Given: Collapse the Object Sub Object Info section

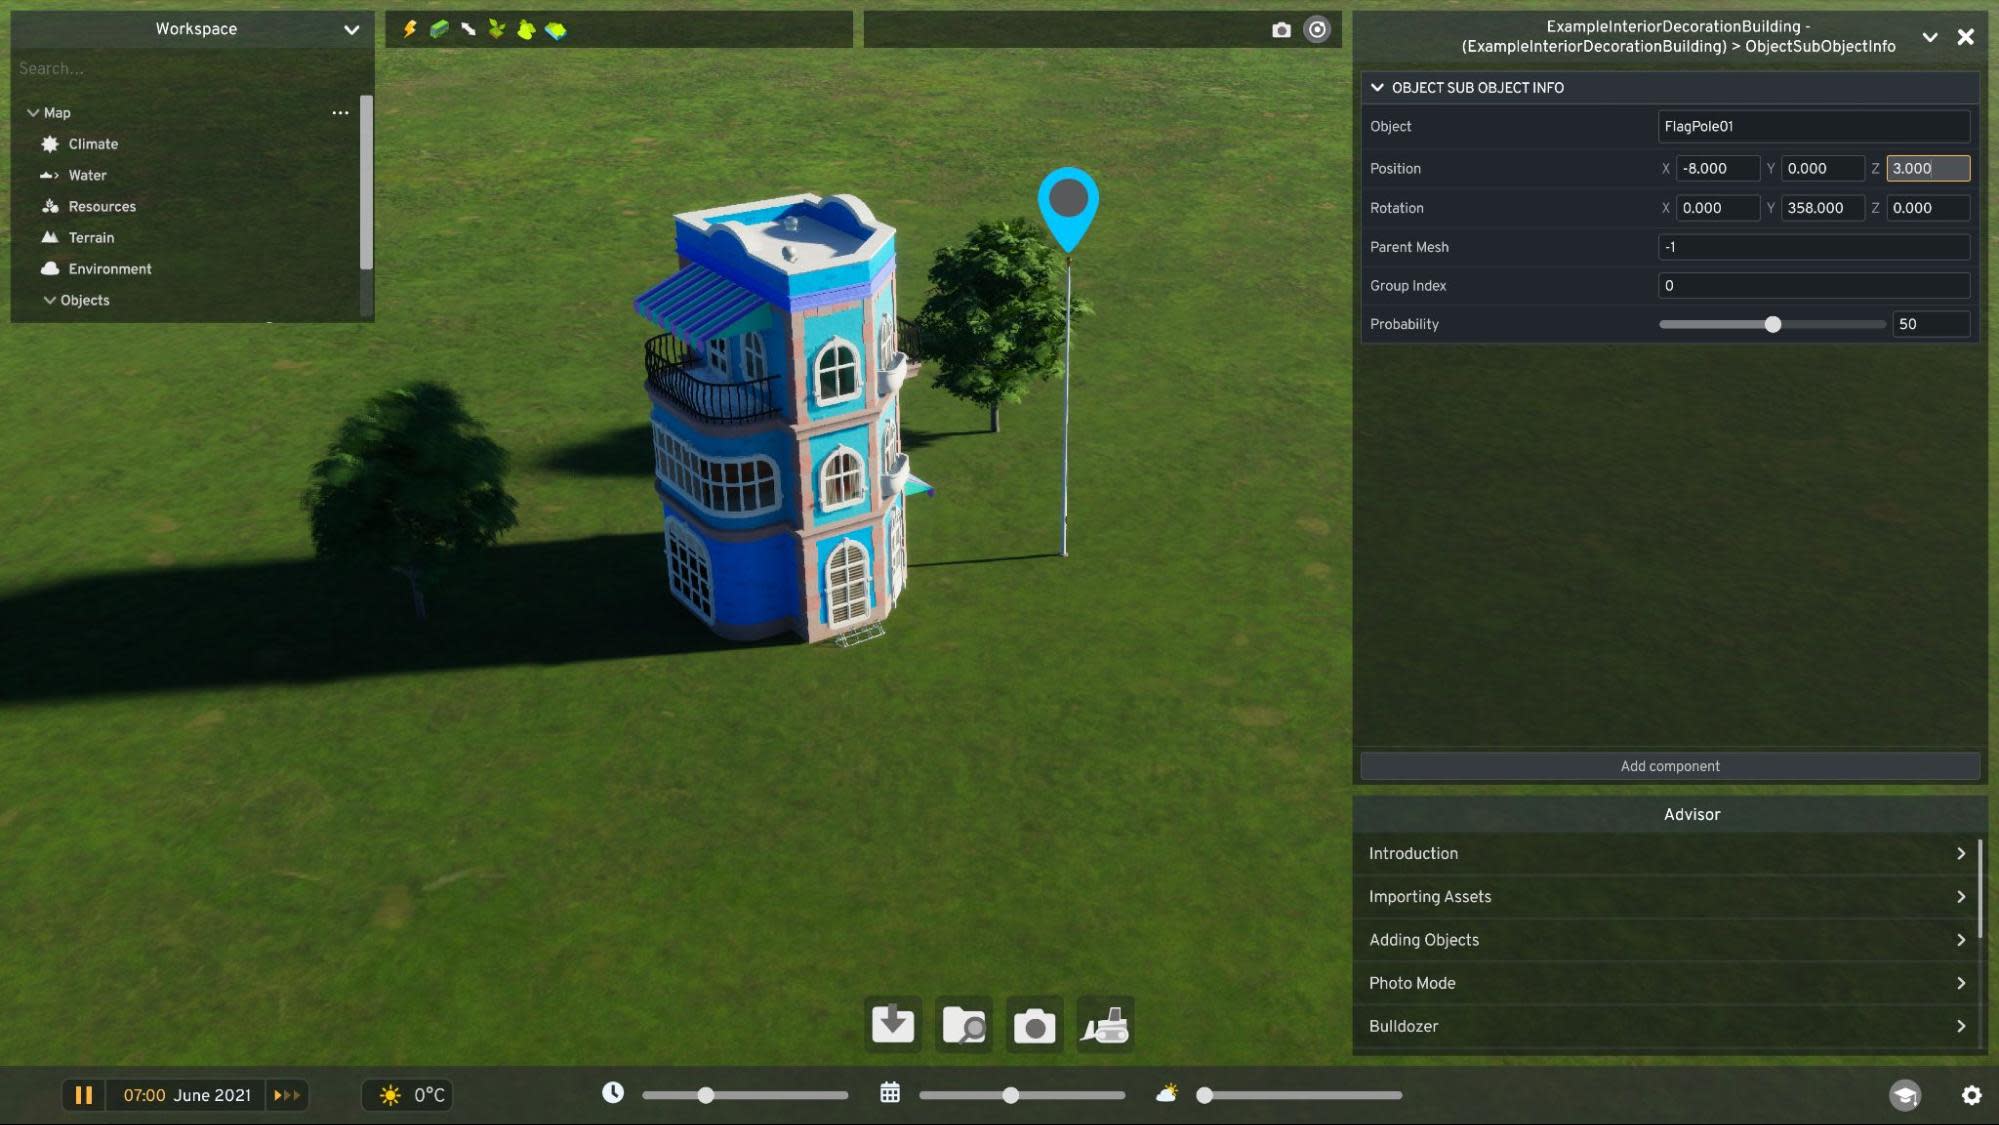Looking at the screenshot, I should click(x=1378, y=88).
